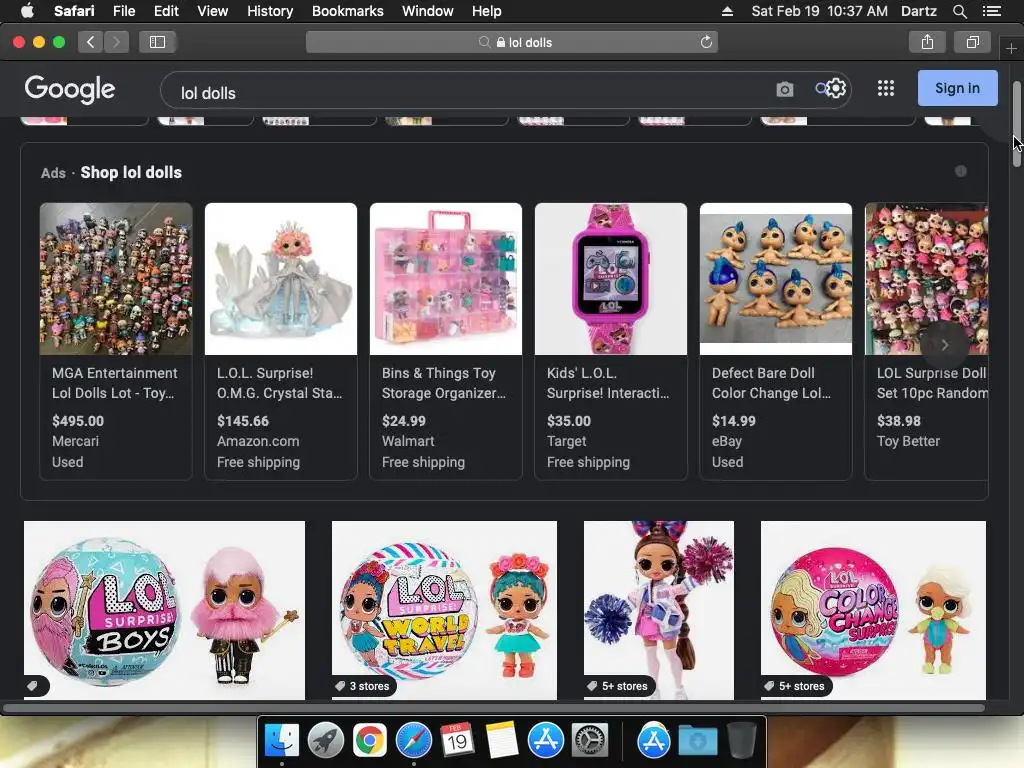Viewport: 1024px width, 768px height.
Task: Click the Amazon.com seller text
Action: [x=258, y=441]
